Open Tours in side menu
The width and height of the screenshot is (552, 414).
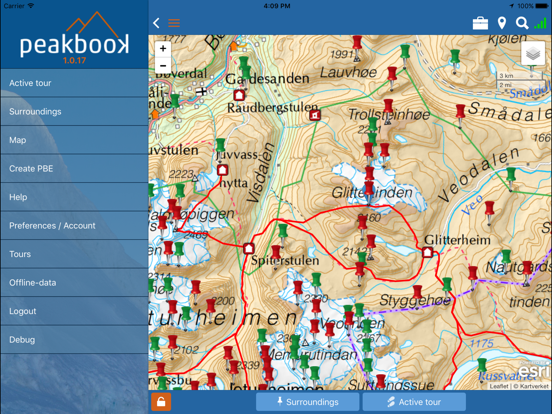[74, 254]
